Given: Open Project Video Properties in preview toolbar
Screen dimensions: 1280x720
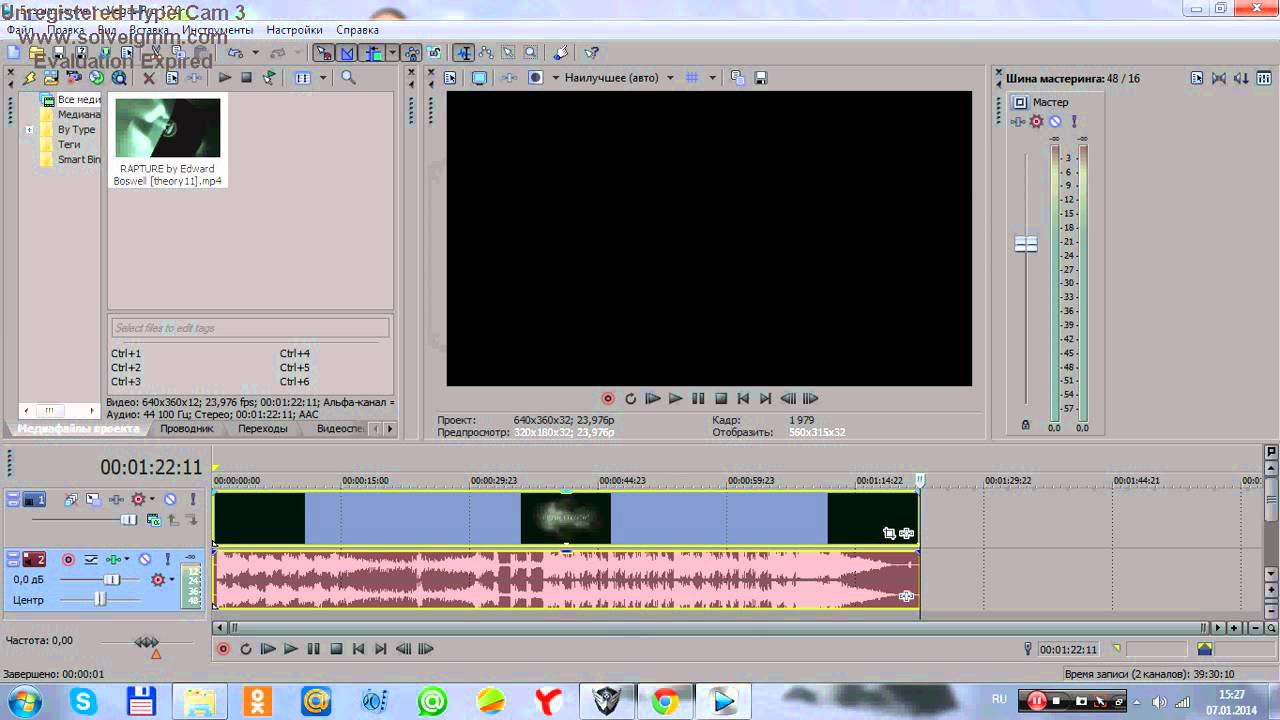Looking at the screenshot, I should coord(450,77).
